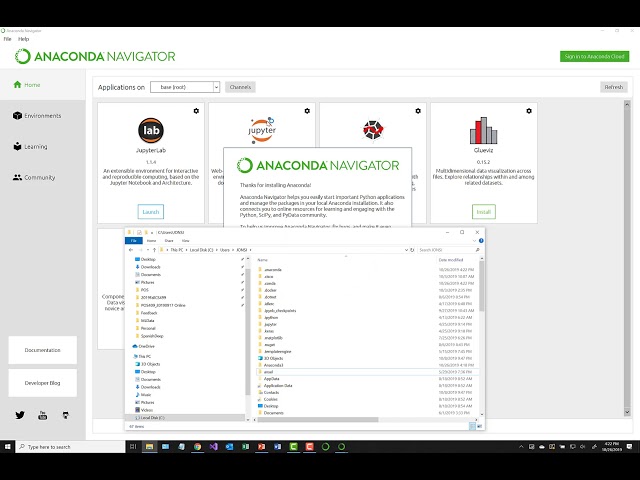Open Anaconda YouTube icon in sidebar
640x480 pixels.
[x=42, y=415]
